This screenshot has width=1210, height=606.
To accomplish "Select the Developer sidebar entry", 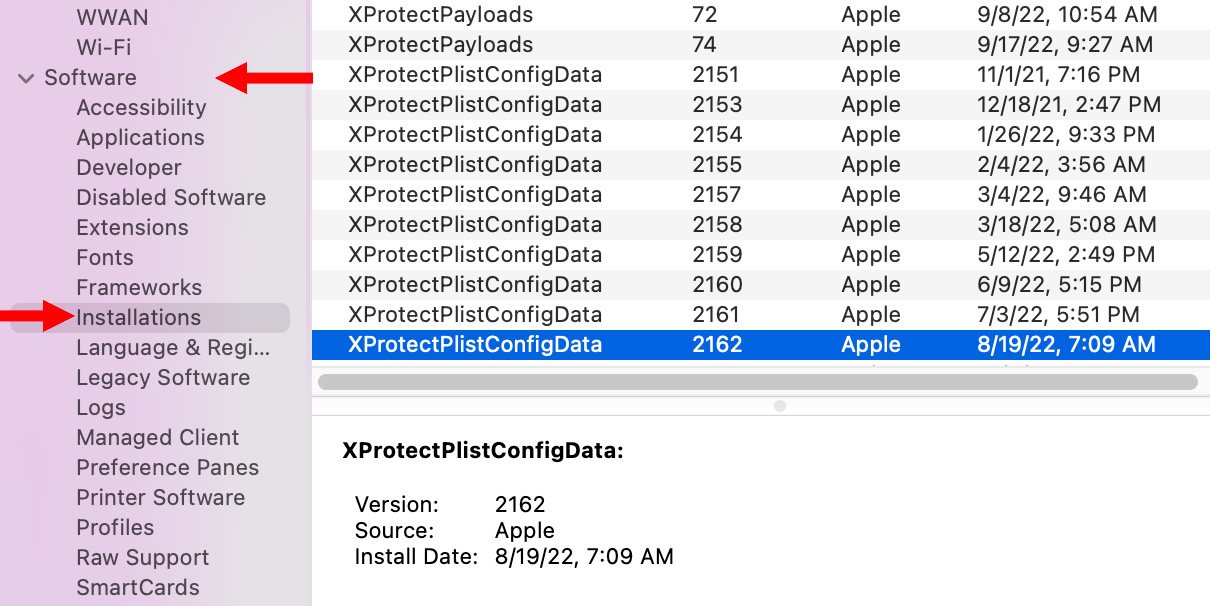I will (129, 168).
